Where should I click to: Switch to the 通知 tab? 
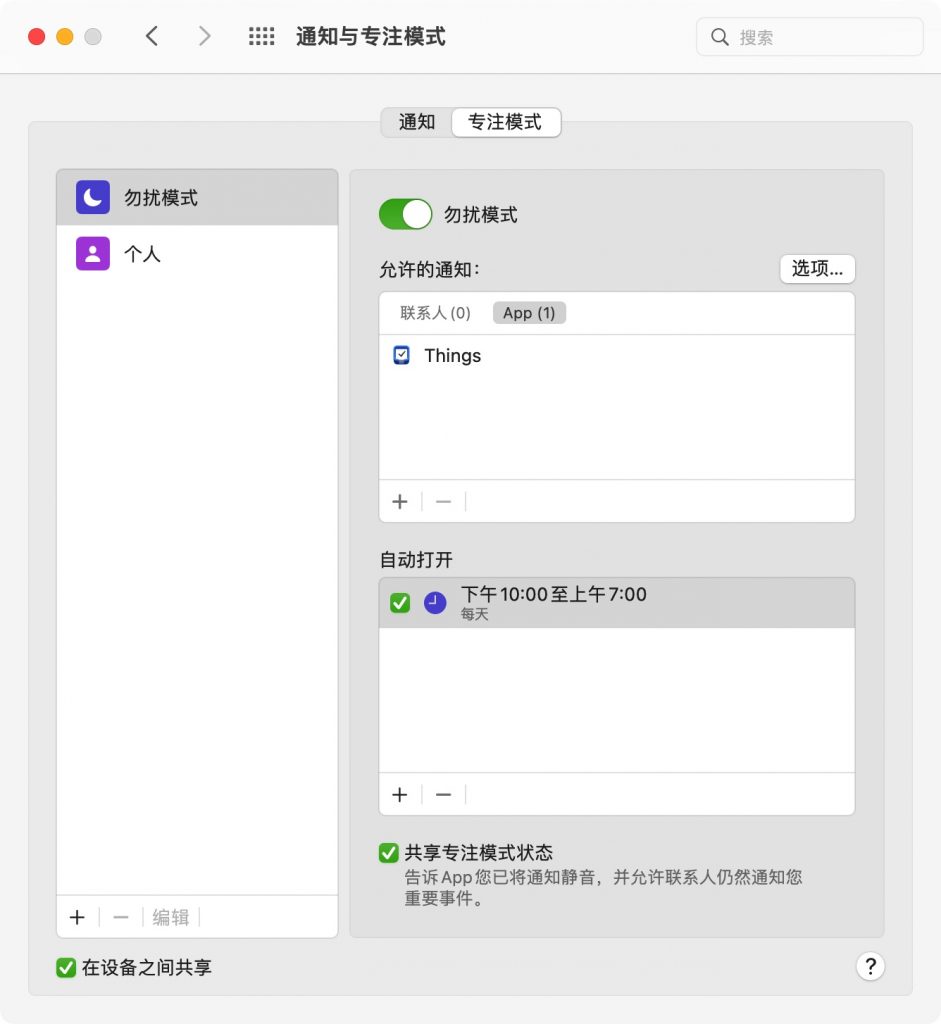click(417, 122)
